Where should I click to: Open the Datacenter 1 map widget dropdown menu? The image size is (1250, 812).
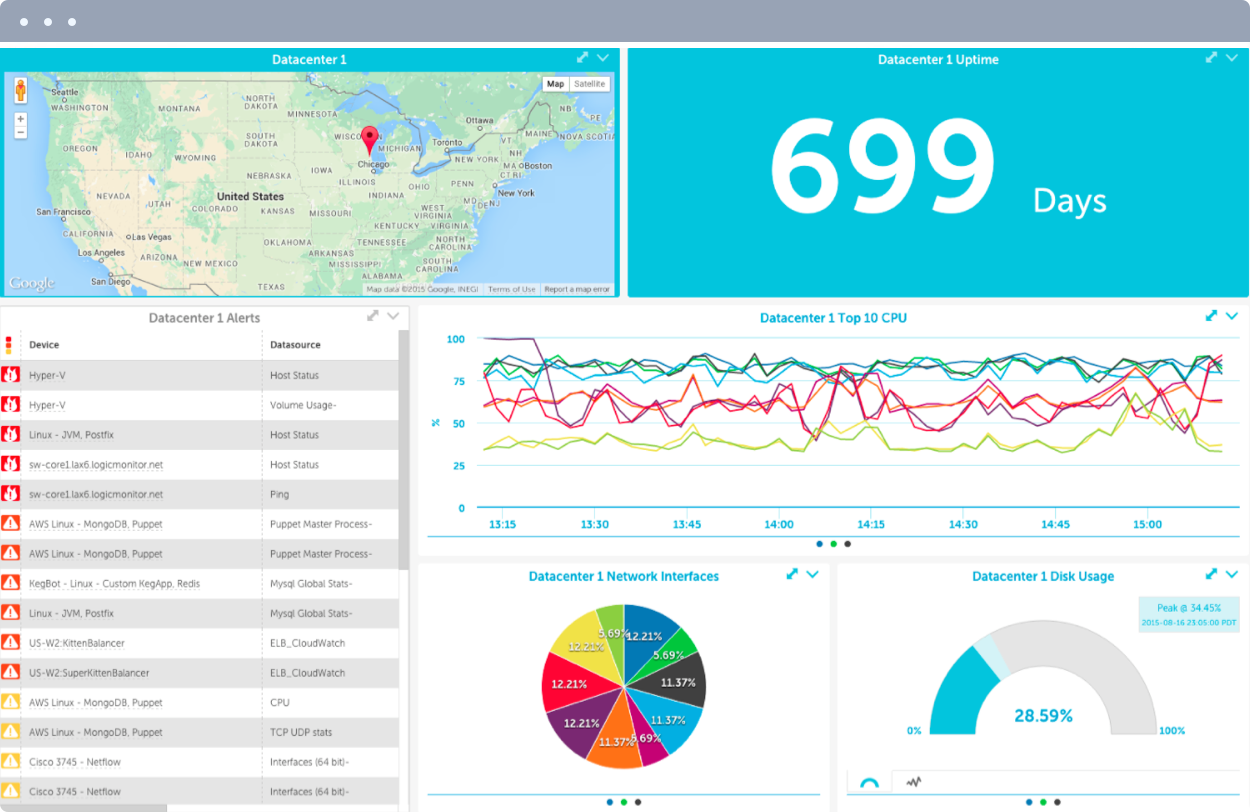click(603, 58)
